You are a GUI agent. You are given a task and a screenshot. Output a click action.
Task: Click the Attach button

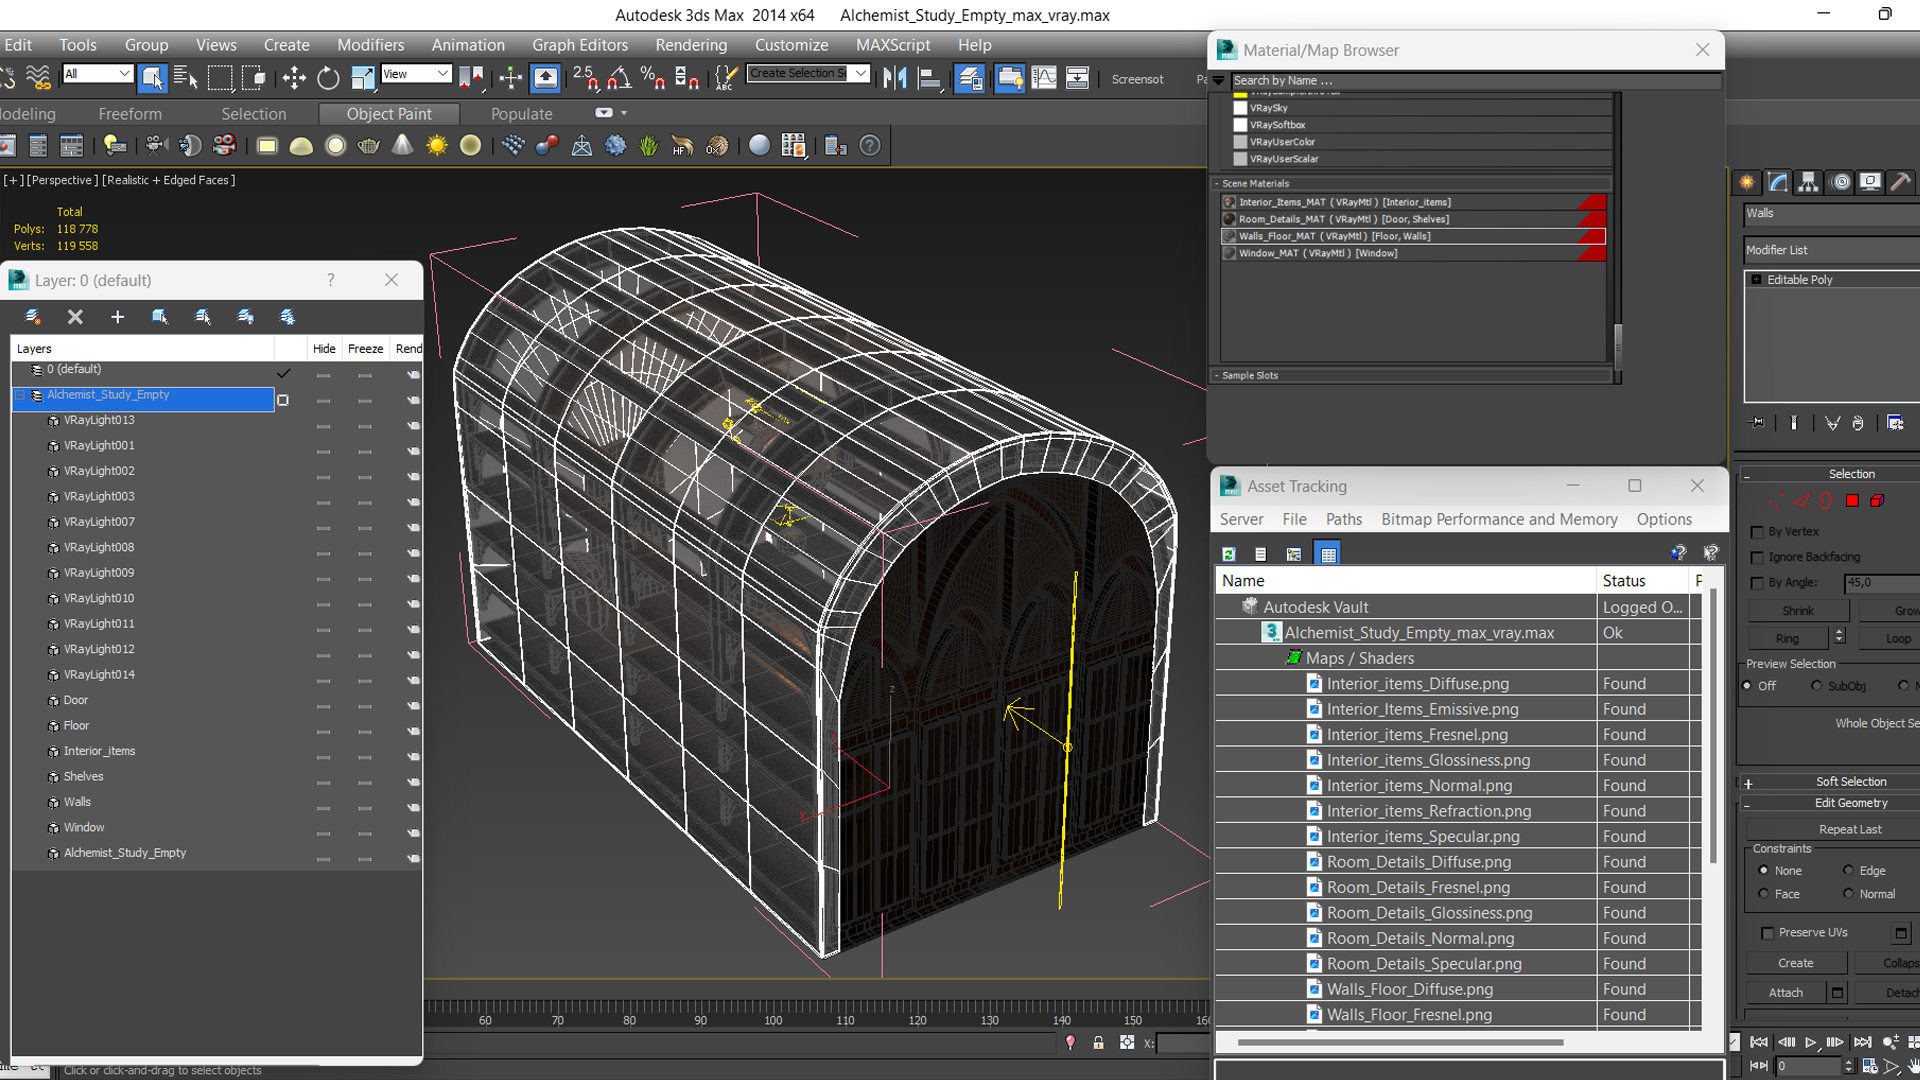click(x=1785, y=992)
